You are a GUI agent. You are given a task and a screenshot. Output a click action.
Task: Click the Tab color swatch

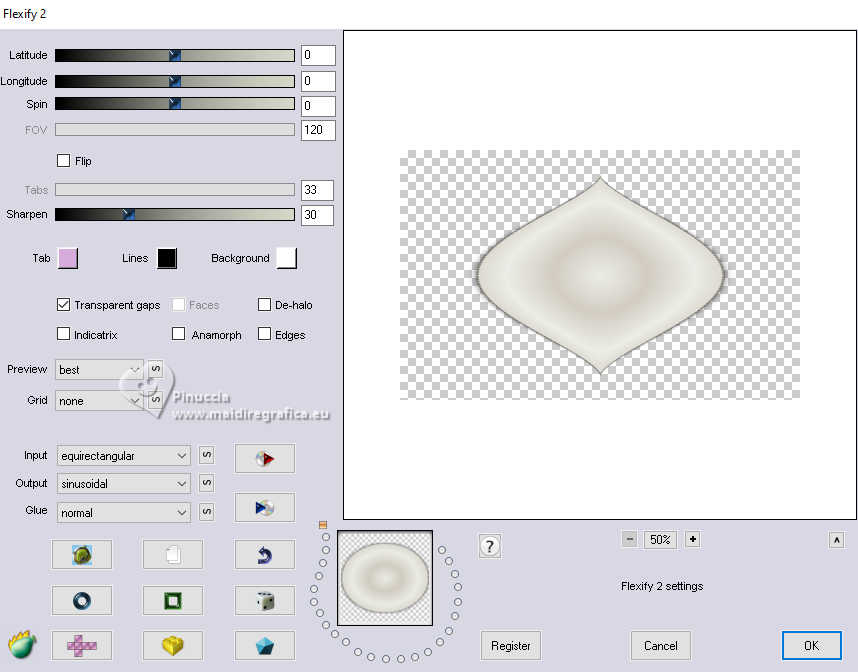(x=68, y=258)
